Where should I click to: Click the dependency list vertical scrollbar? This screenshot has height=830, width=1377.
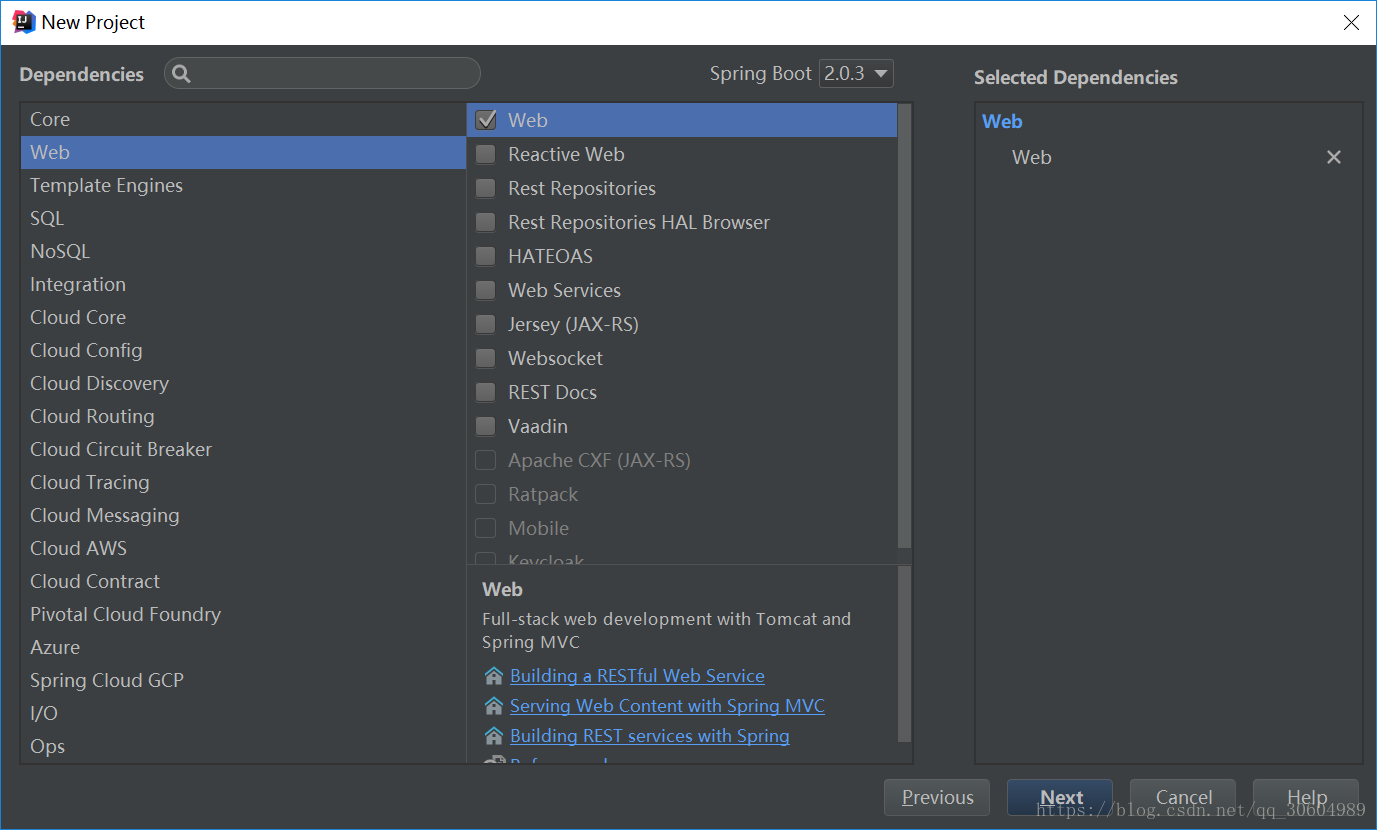[904, 326]
